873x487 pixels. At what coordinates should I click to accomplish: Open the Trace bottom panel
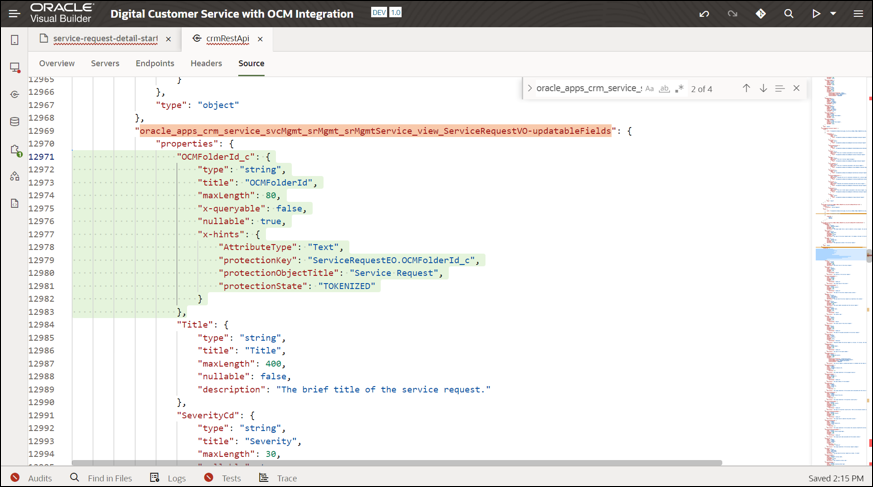click(287, 478)
